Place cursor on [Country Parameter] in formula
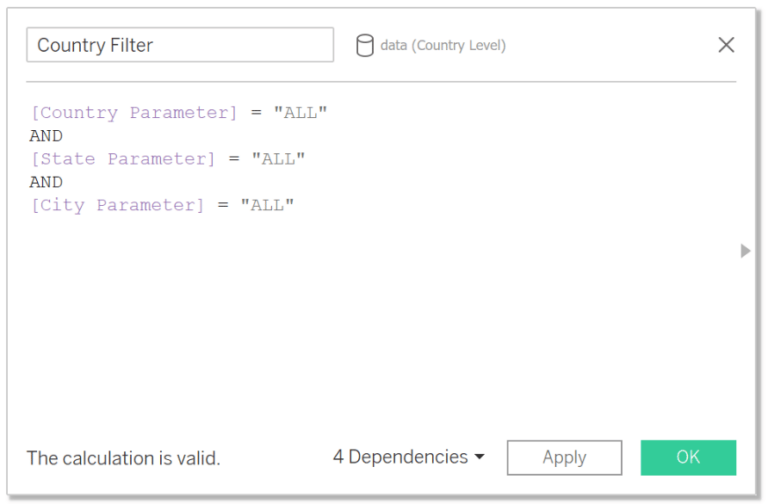768x504 pixels. pos(133,113)
